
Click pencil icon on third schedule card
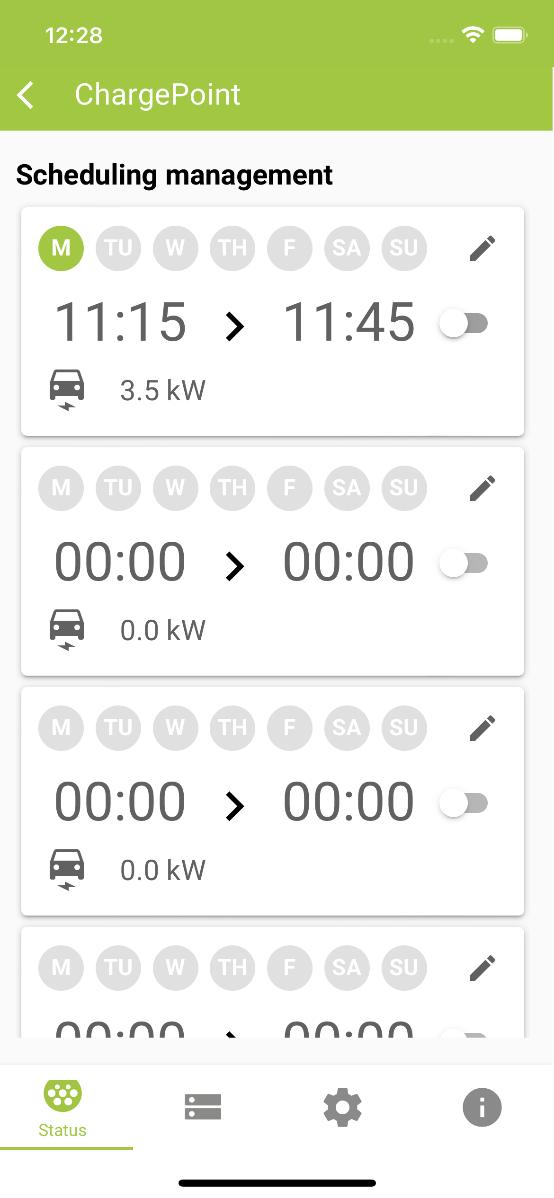click(x=482, y=727)
